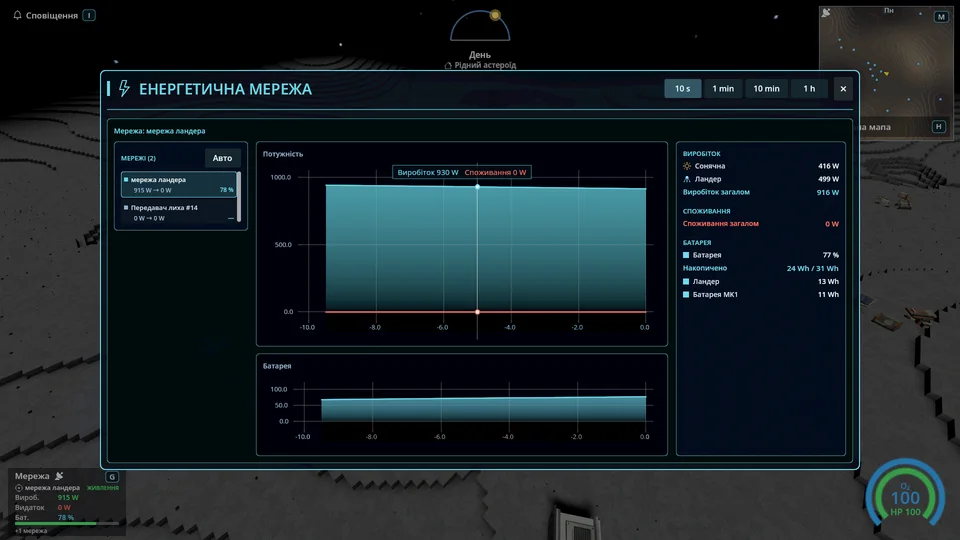This screenshot has height=540, width=960.
Task: Click the Батарея МК1 color square
Action: tap(686, 294)
